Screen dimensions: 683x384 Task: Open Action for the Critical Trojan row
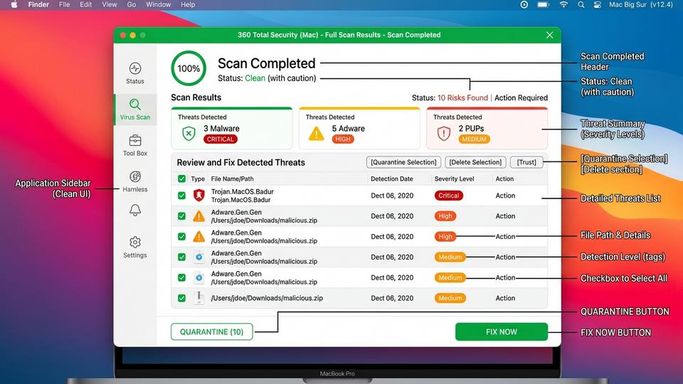point(505,195)
